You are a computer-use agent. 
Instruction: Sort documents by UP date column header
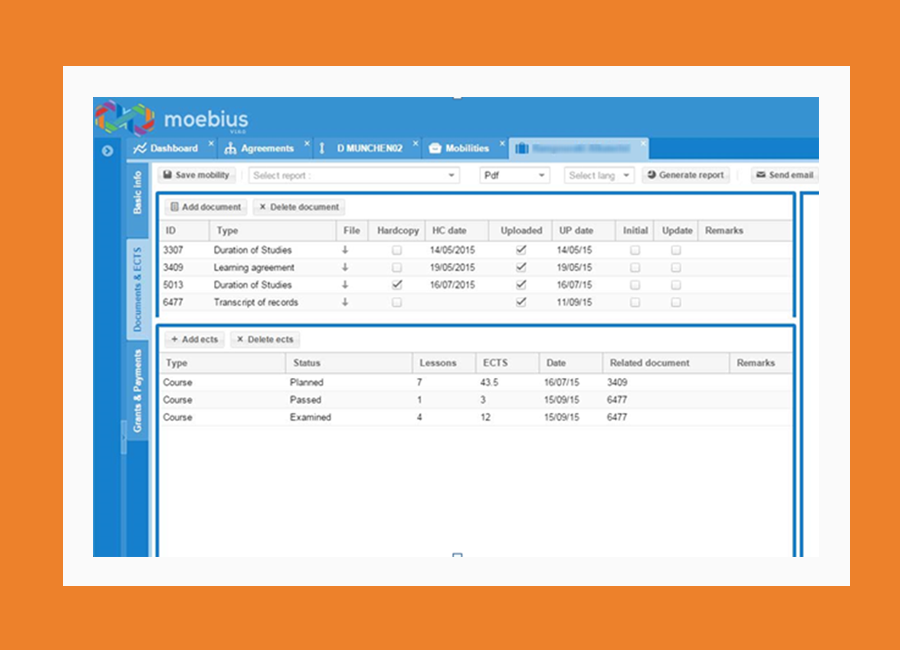coord(584,230)
